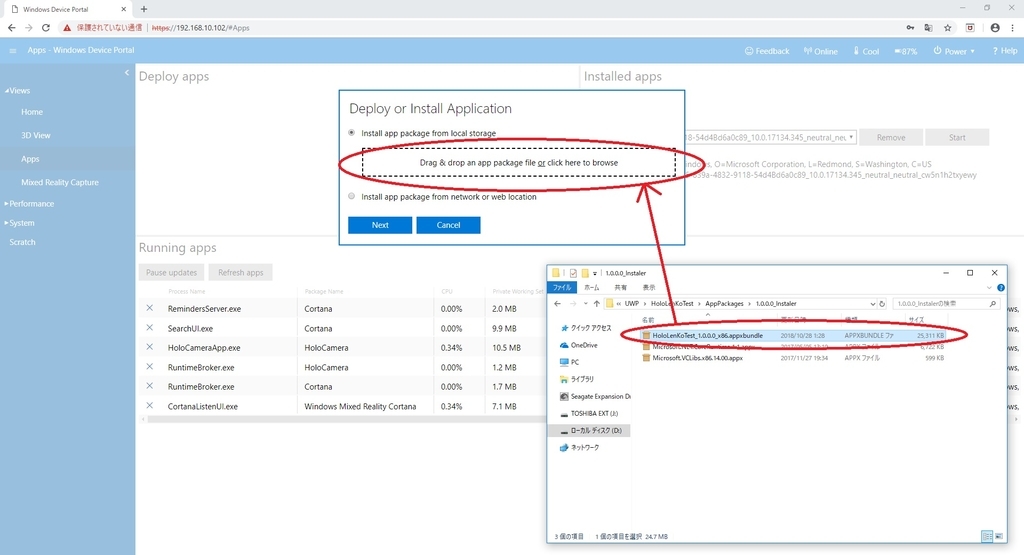Click Next in deploy dialog
The height and width of the screenshot is (555, 1024).
(380, 225)
